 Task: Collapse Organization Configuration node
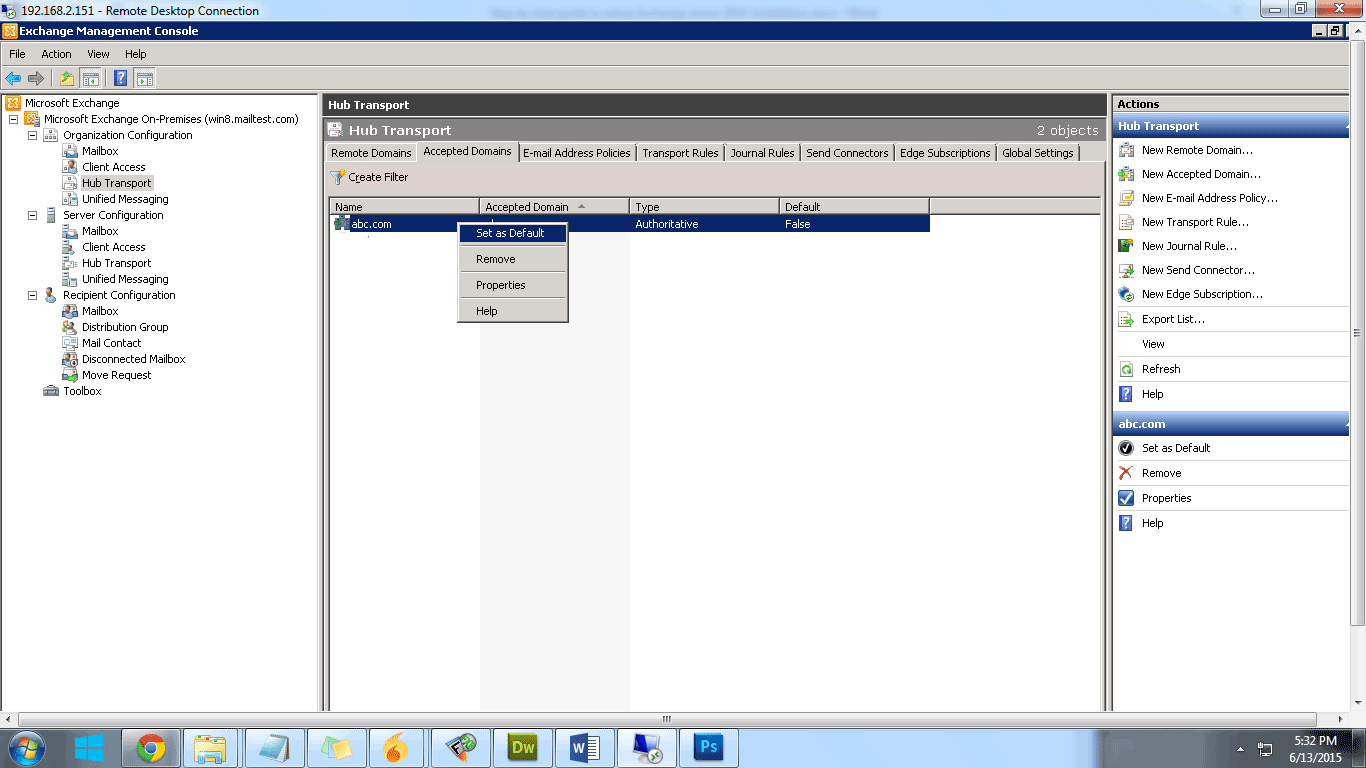pos(32,135)
